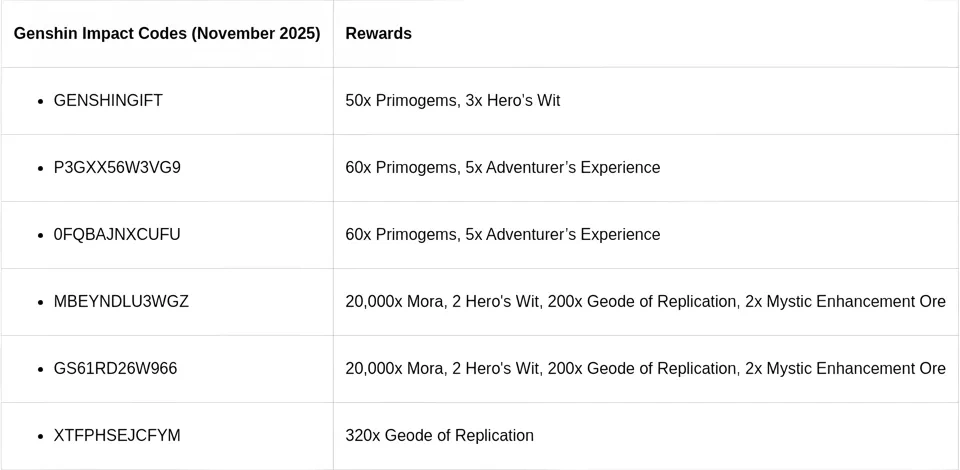Select the GS61RD26W966 code text

click(x=115, y=369)
